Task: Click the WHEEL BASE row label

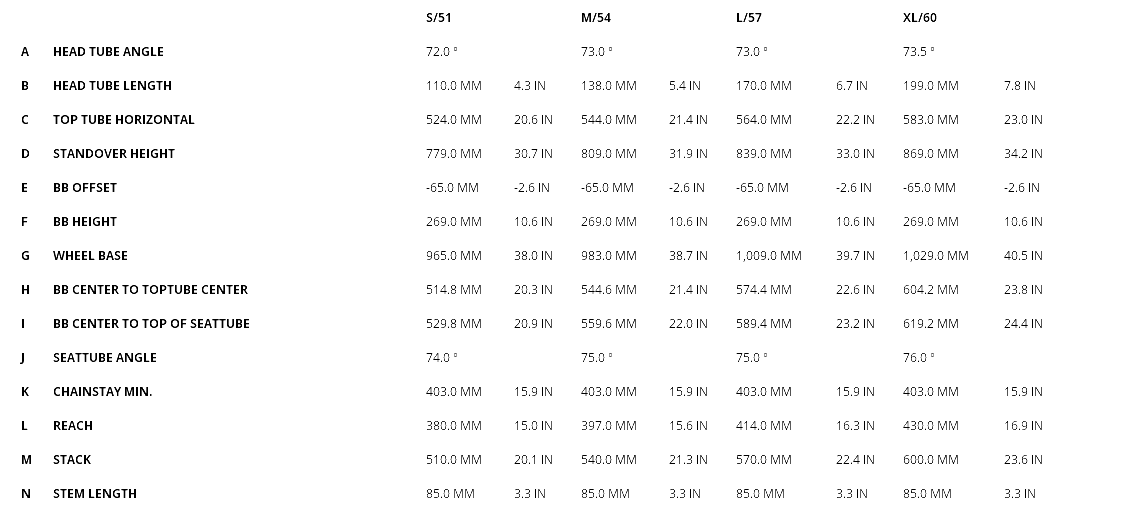Action: tap(90, 255)
